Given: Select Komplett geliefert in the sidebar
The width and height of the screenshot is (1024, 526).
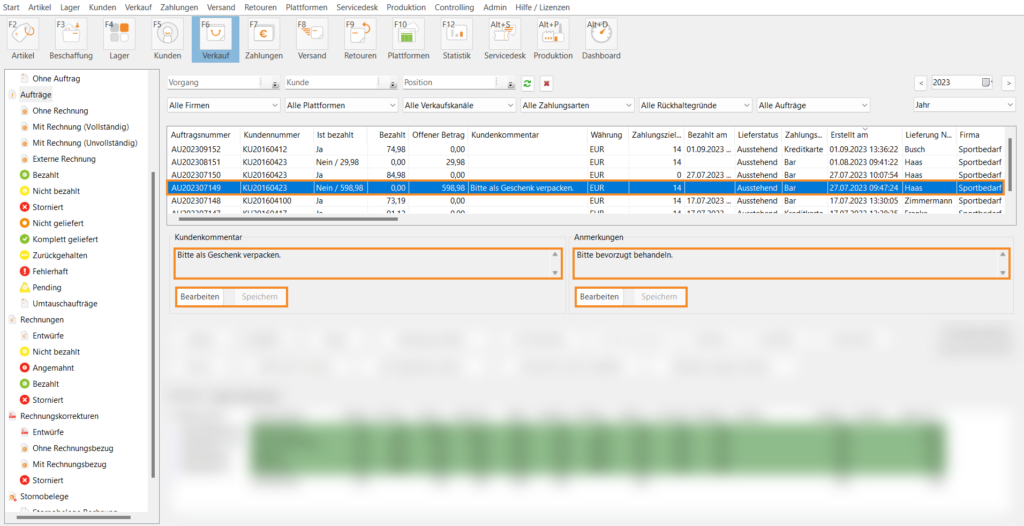Looking at the screenshot, I should coord(65,239).
